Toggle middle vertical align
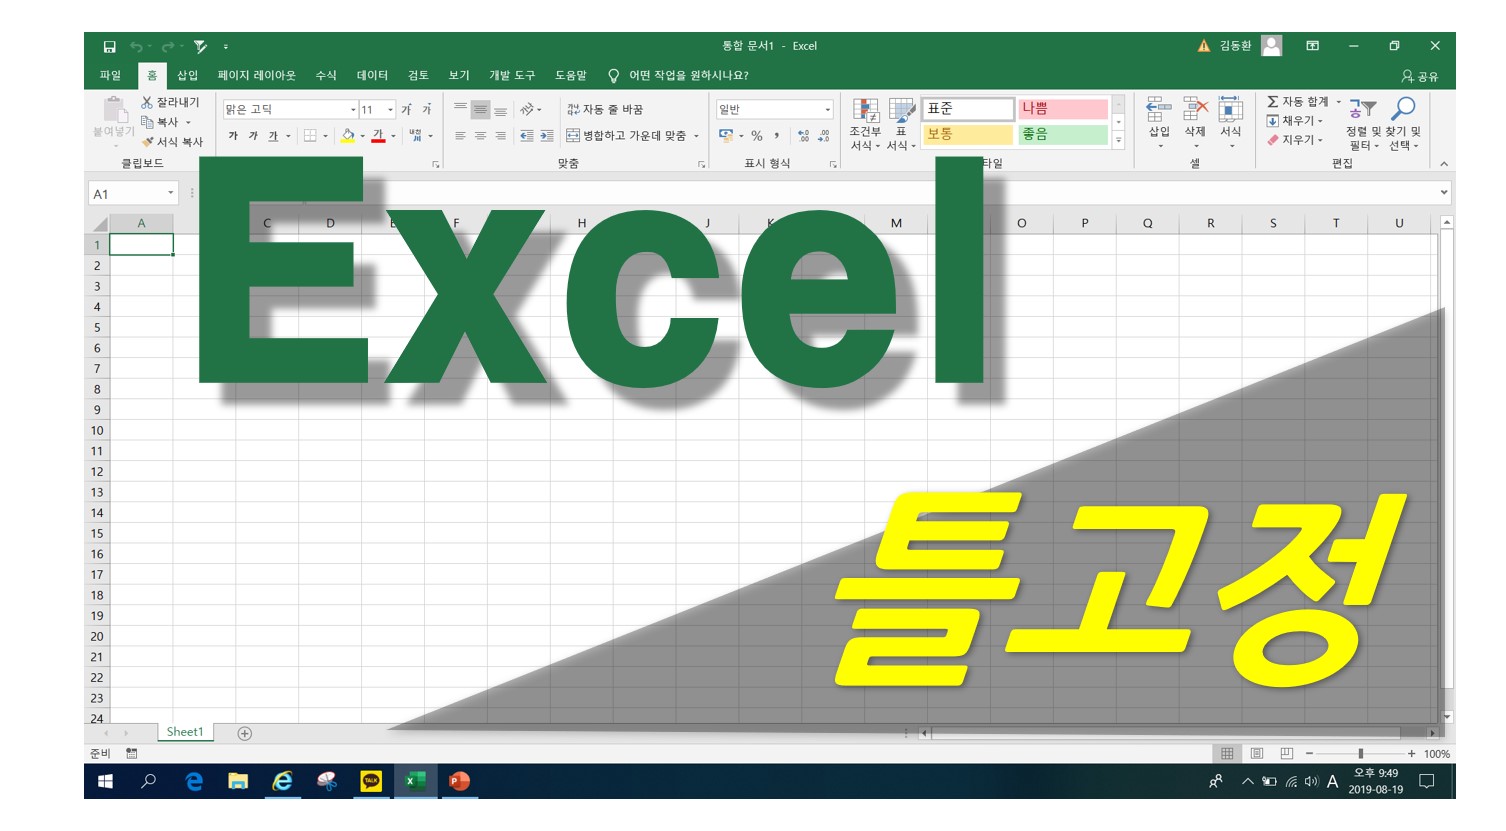Screen dimensions: 1506x831 (x=480, y=109)
